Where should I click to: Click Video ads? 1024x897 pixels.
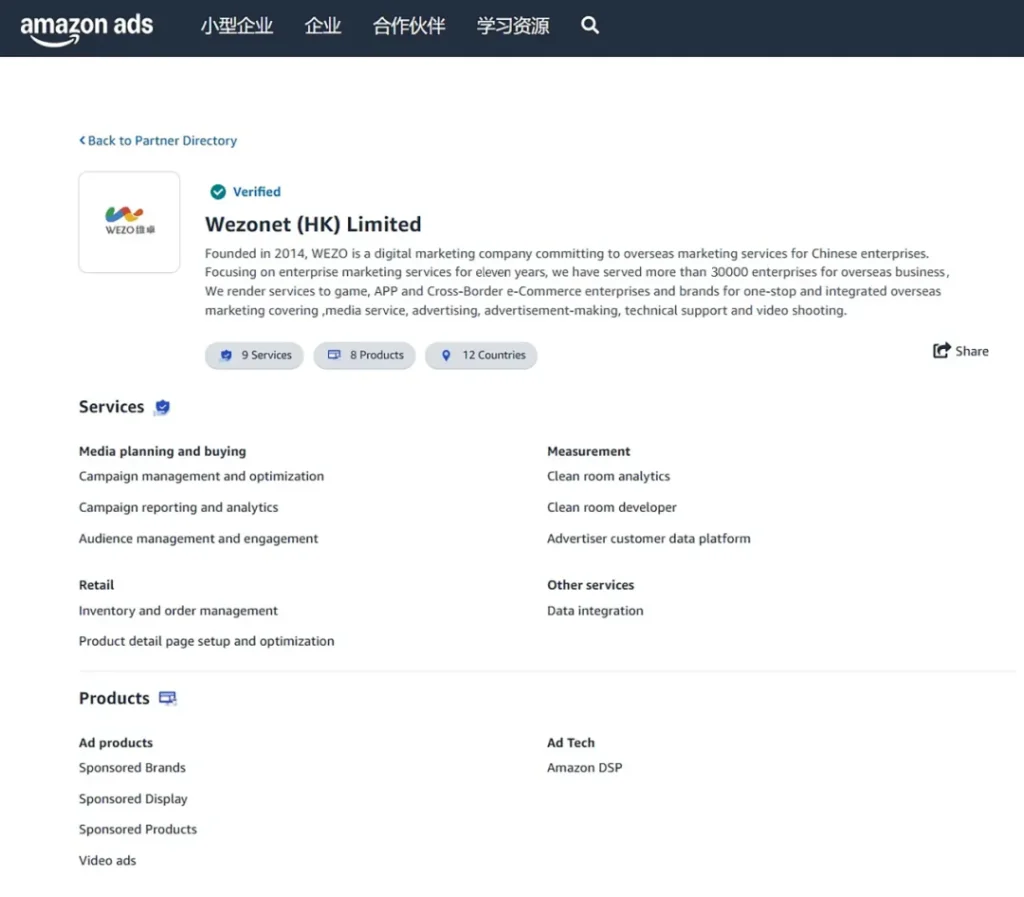(108, 860)
